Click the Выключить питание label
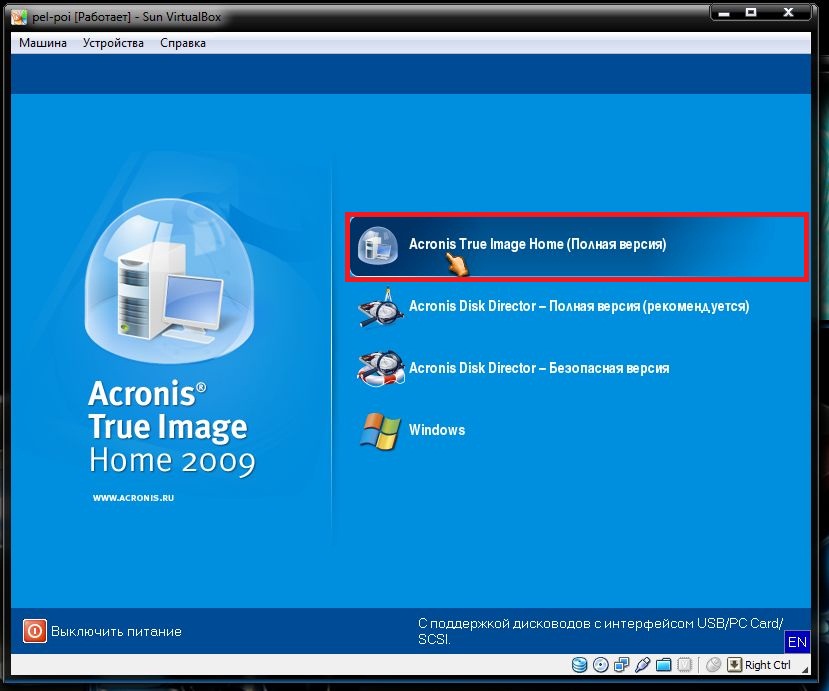 pyautogui.click(x=116, y=632)
